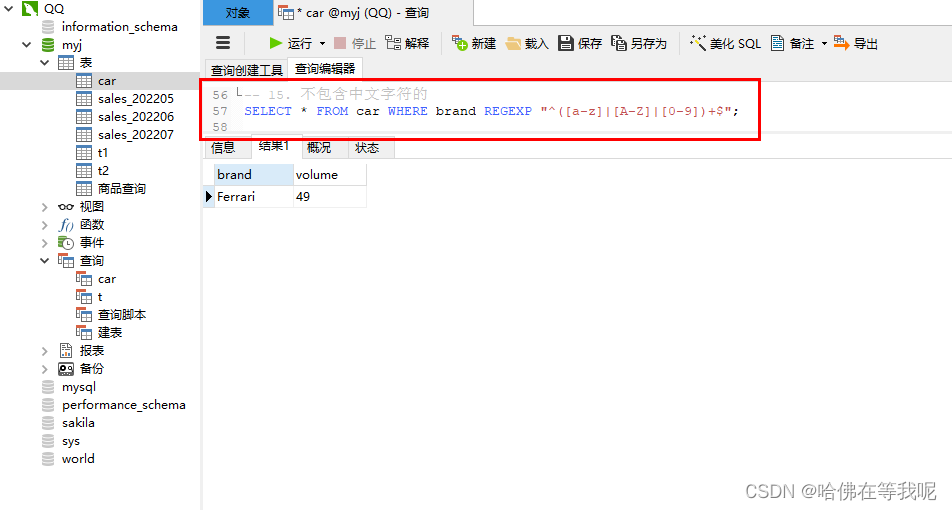Select table sales_202205
The width and height of the screenshot is (952, 510).
point(135,99)
